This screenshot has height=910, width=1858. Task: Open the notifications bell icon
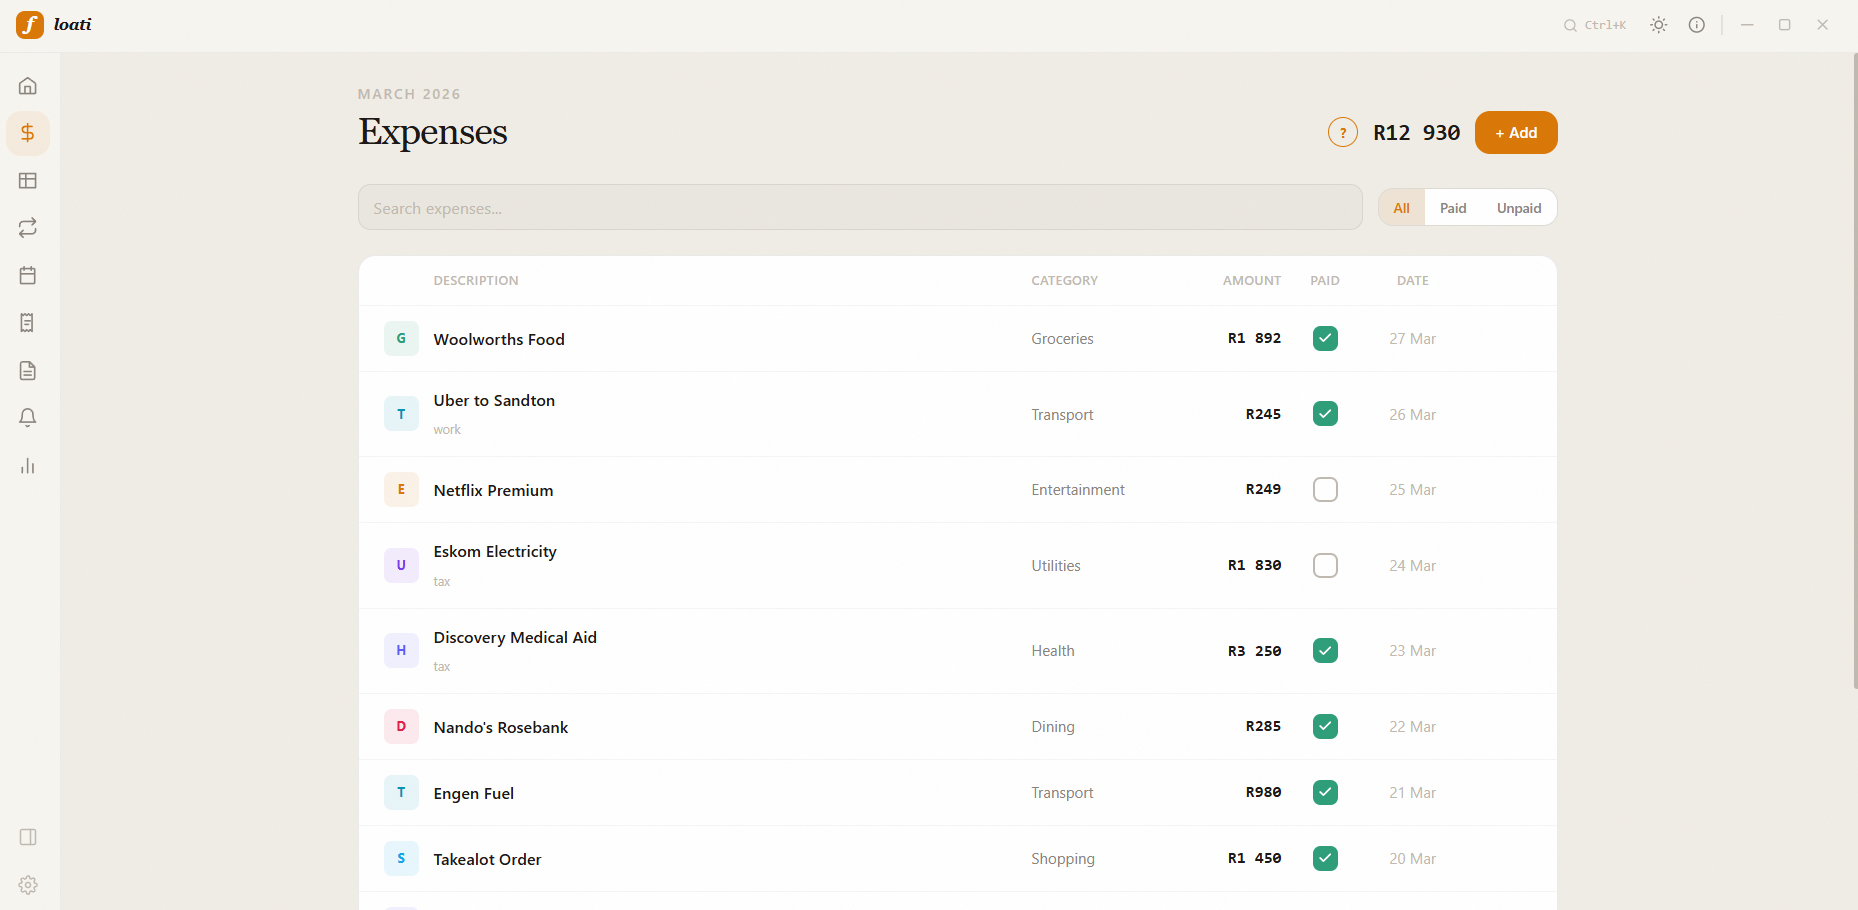tap(28, 418)
